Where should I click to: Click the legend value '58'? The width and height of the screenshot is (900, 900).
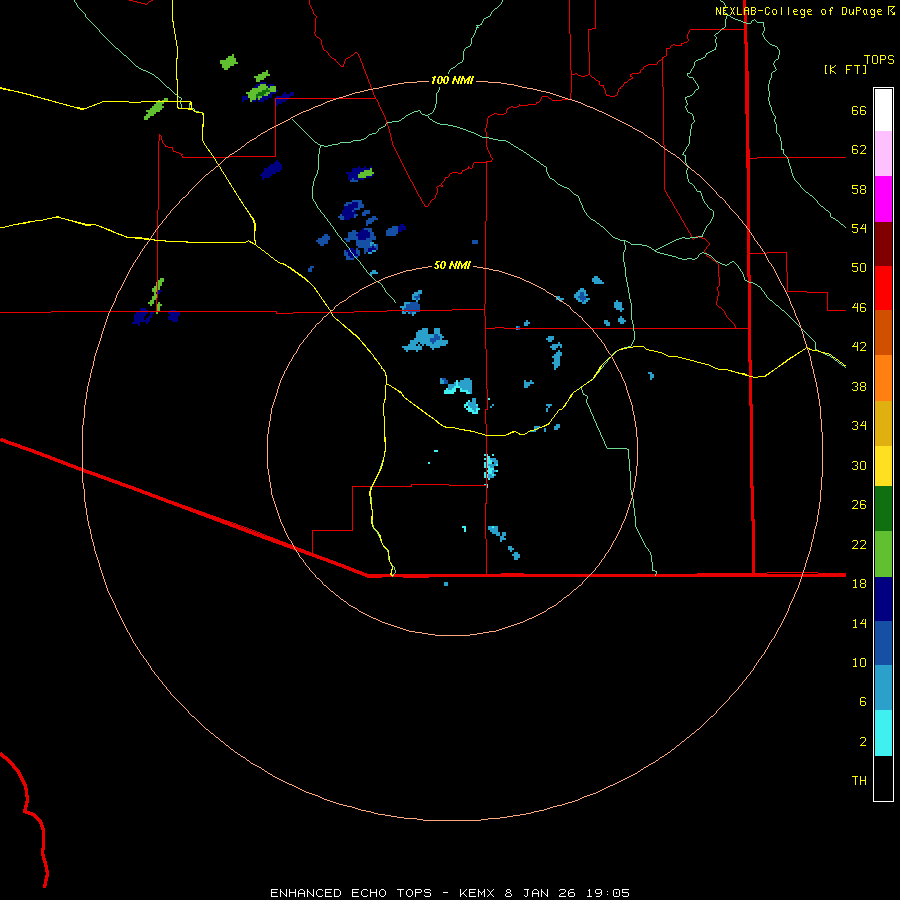click(x=859, y=189)
